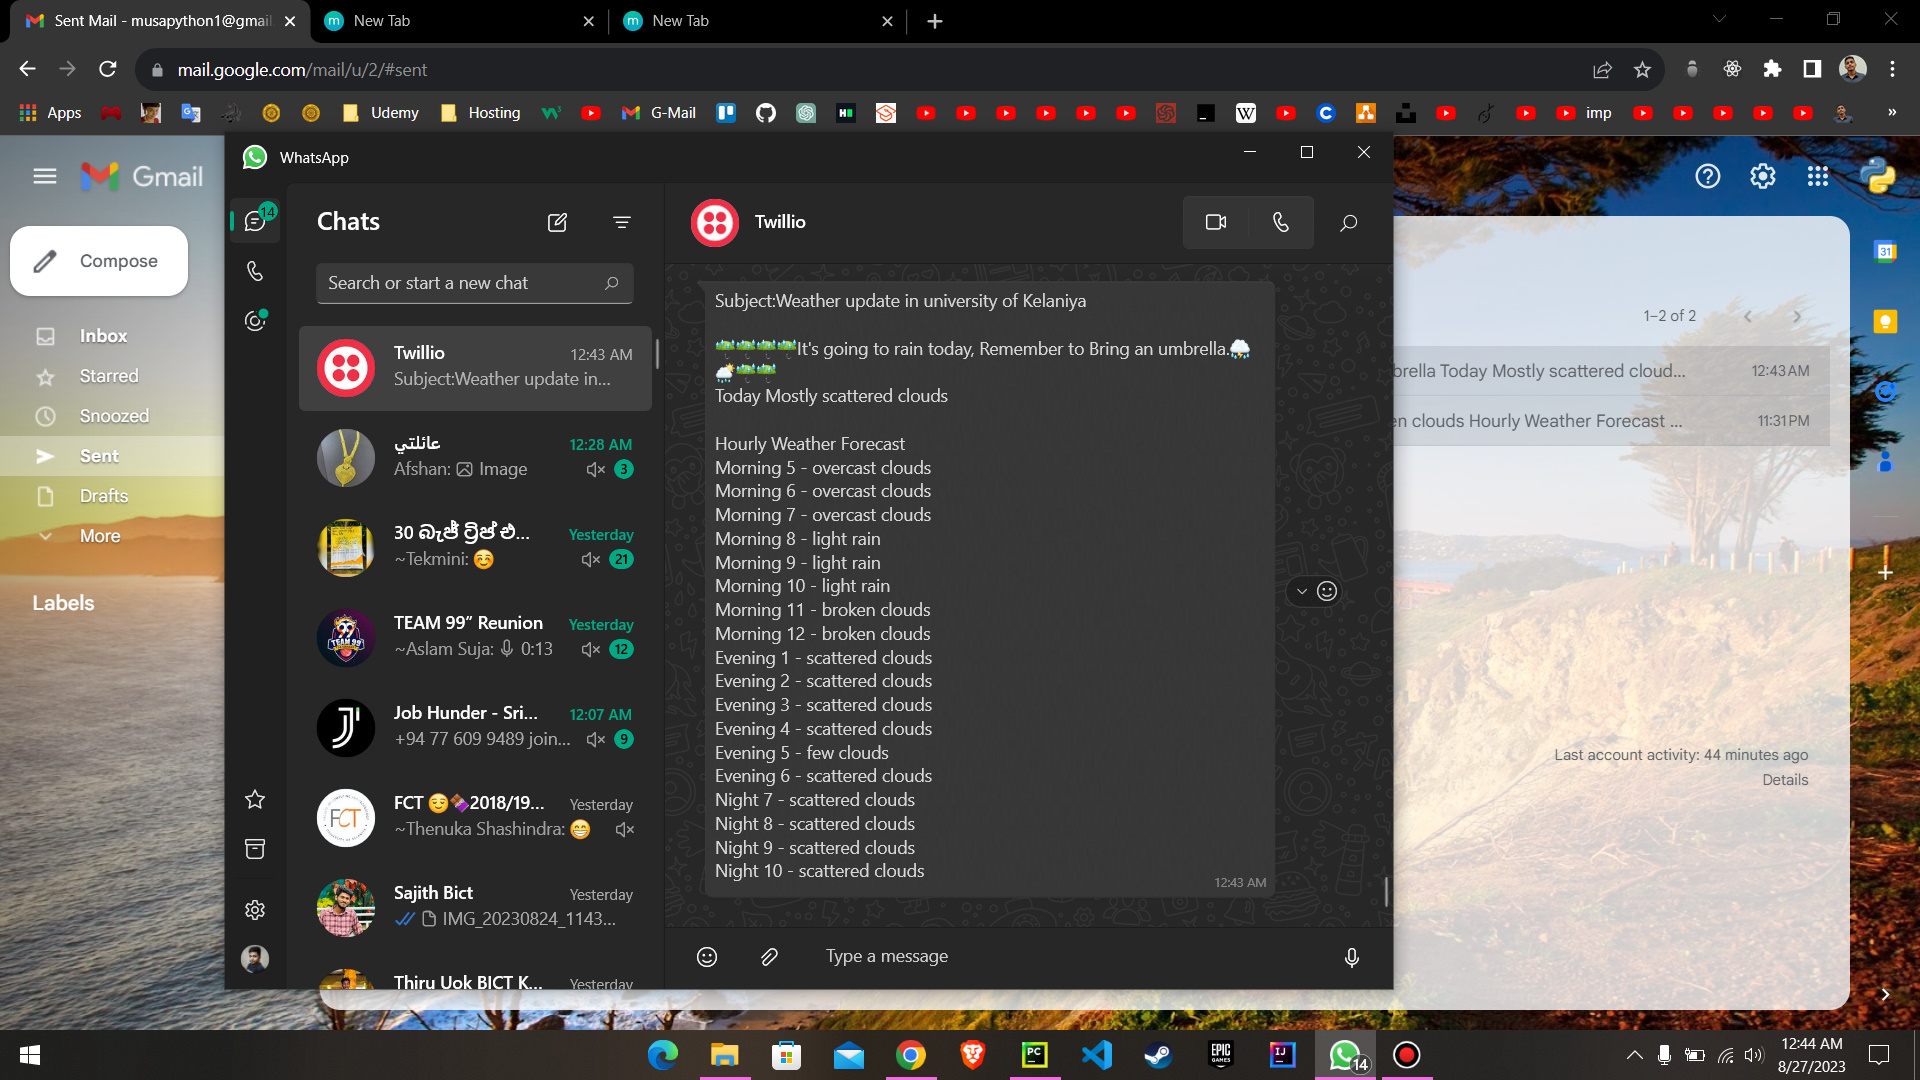Start a video call with Twillio
Viewport: 1920px width, 1080px height.
1215,222
